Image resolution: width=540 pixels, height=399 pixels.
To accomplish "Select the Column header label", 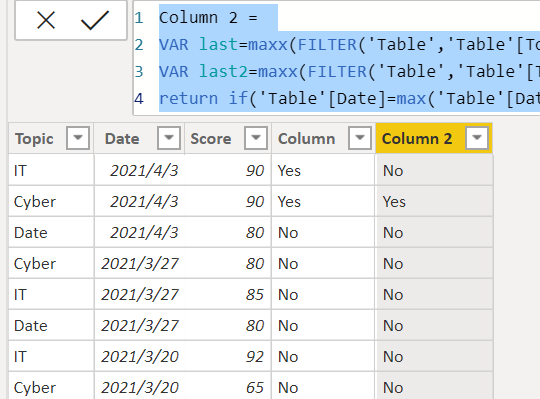I will tap(307, 139).
